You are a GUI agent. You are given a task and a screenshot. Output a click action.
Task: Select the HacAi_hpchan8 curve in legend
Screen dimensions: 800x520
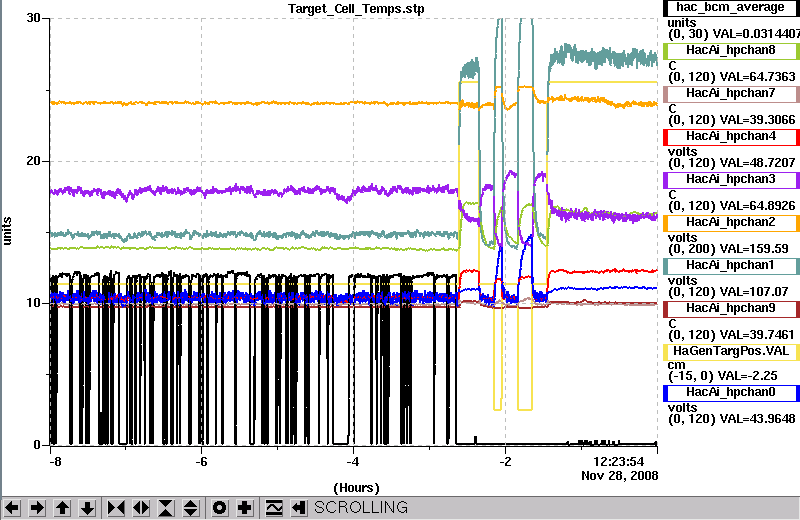pos(731,50)
